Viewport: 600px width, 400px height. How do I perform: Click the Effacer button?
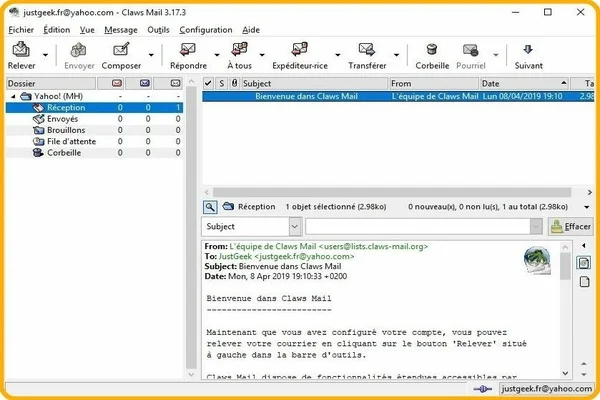(571, 227)
